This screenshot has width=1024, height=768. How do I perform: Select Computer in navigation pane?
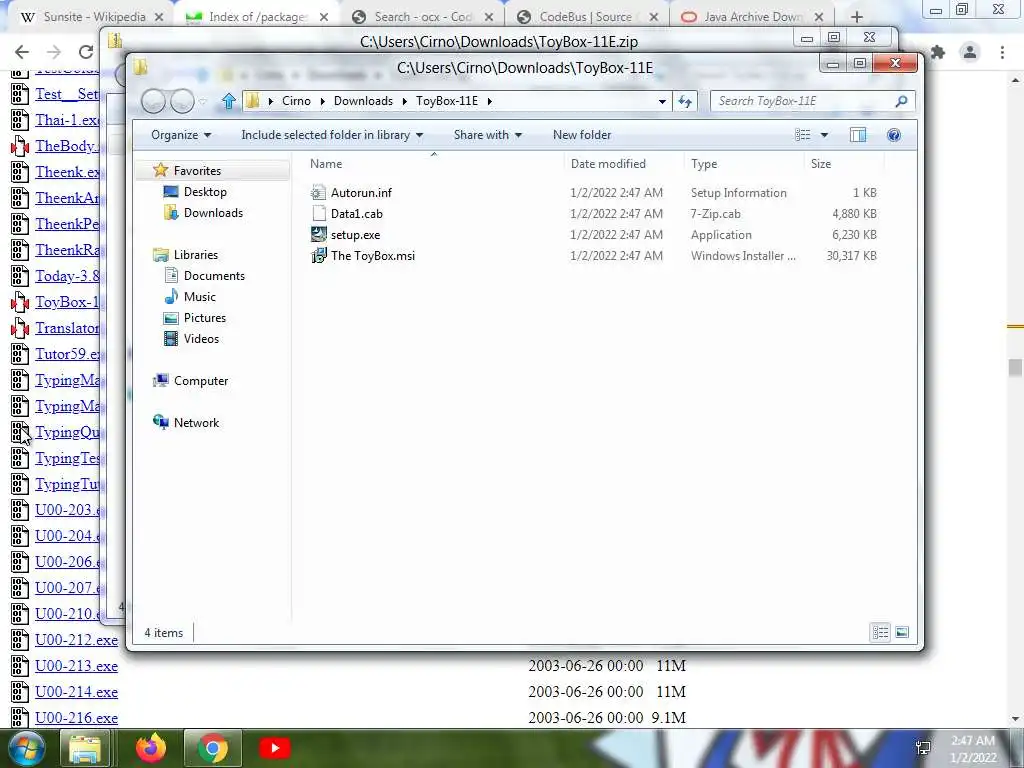[x=200, y=381]
